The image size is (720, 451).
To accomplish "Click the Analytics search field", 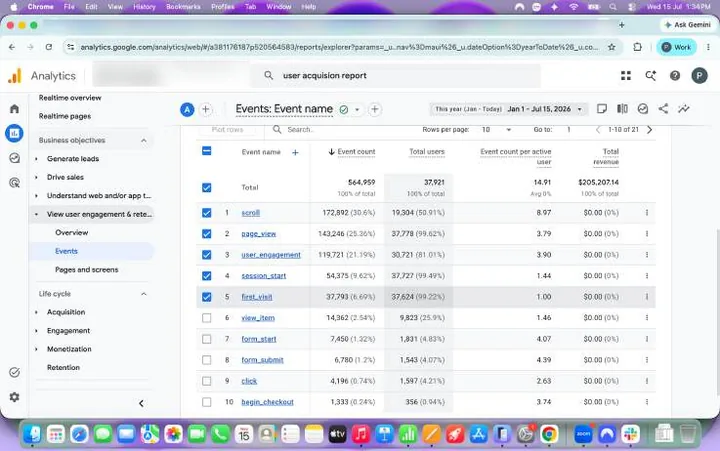I will [395, 75].
